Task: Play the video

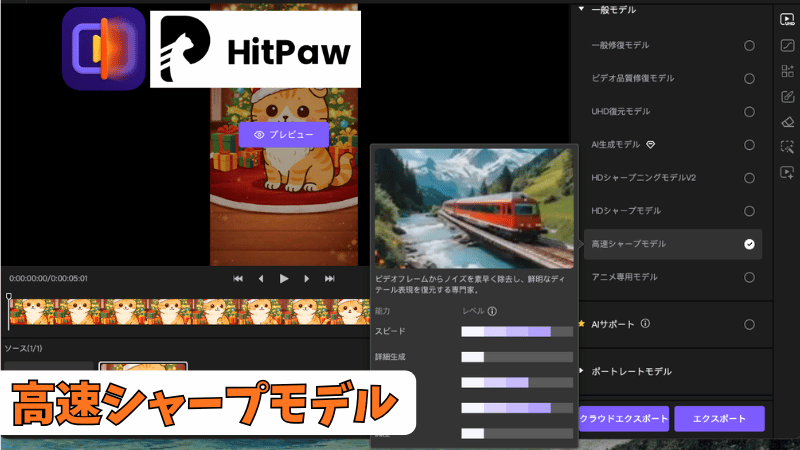Action: [x=284, y=279]
